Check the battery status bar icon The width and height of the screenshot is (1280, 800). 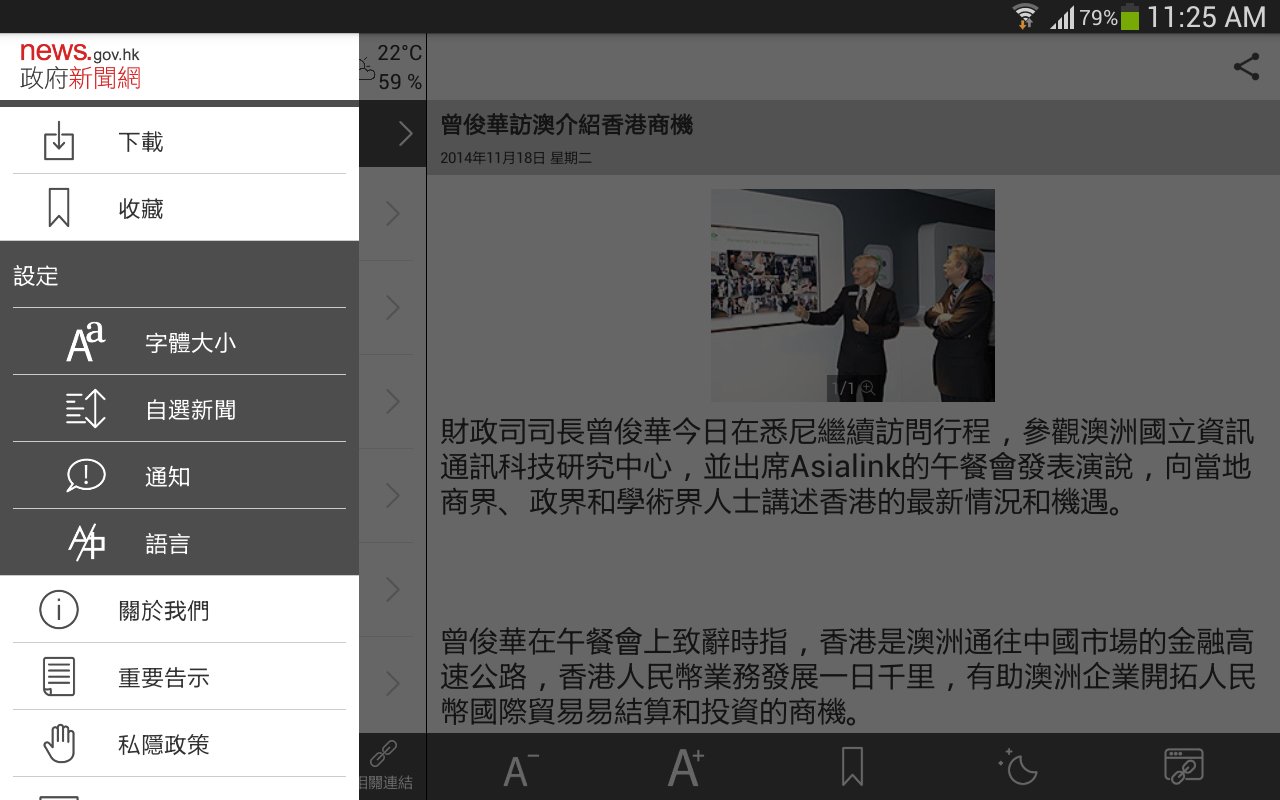(1130, 17)
